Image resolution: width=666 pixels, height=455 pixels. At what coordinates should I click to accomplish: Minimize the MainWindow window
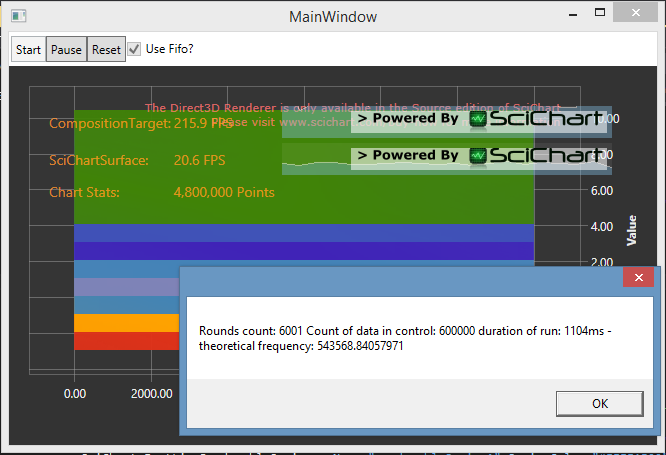[573, 14]
